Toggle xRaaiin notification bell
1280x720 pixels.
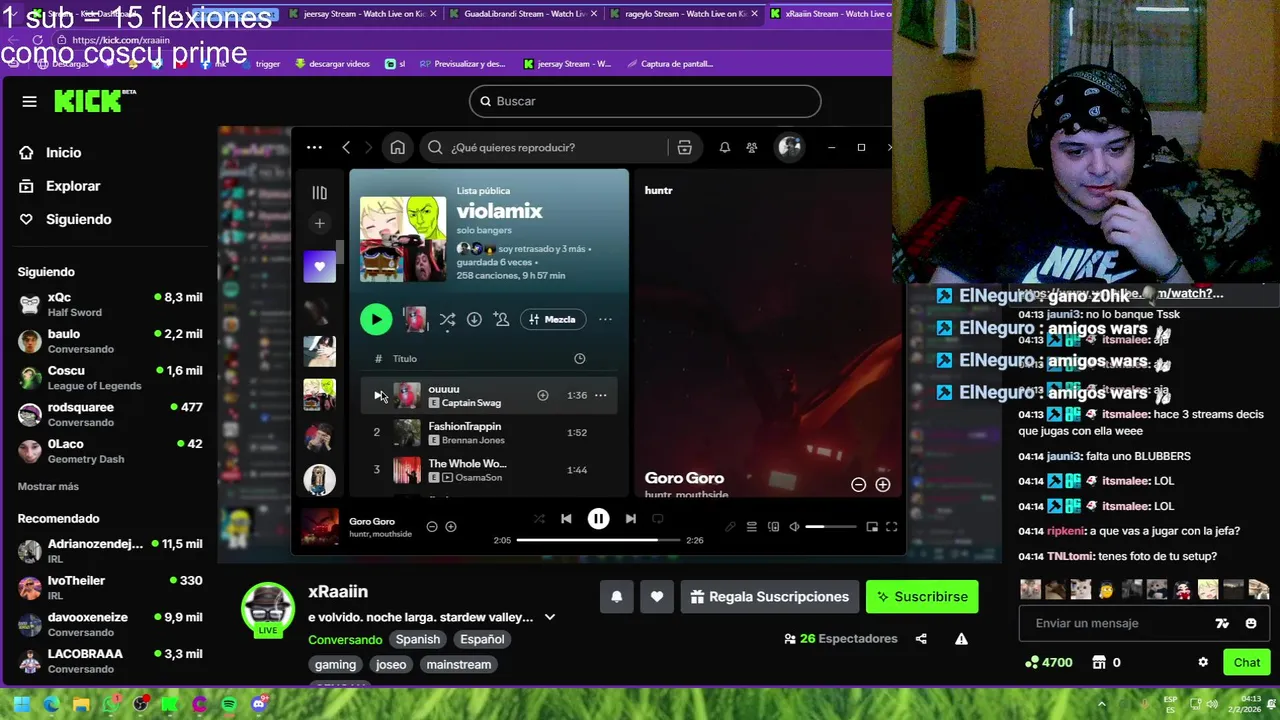(617, 596)
